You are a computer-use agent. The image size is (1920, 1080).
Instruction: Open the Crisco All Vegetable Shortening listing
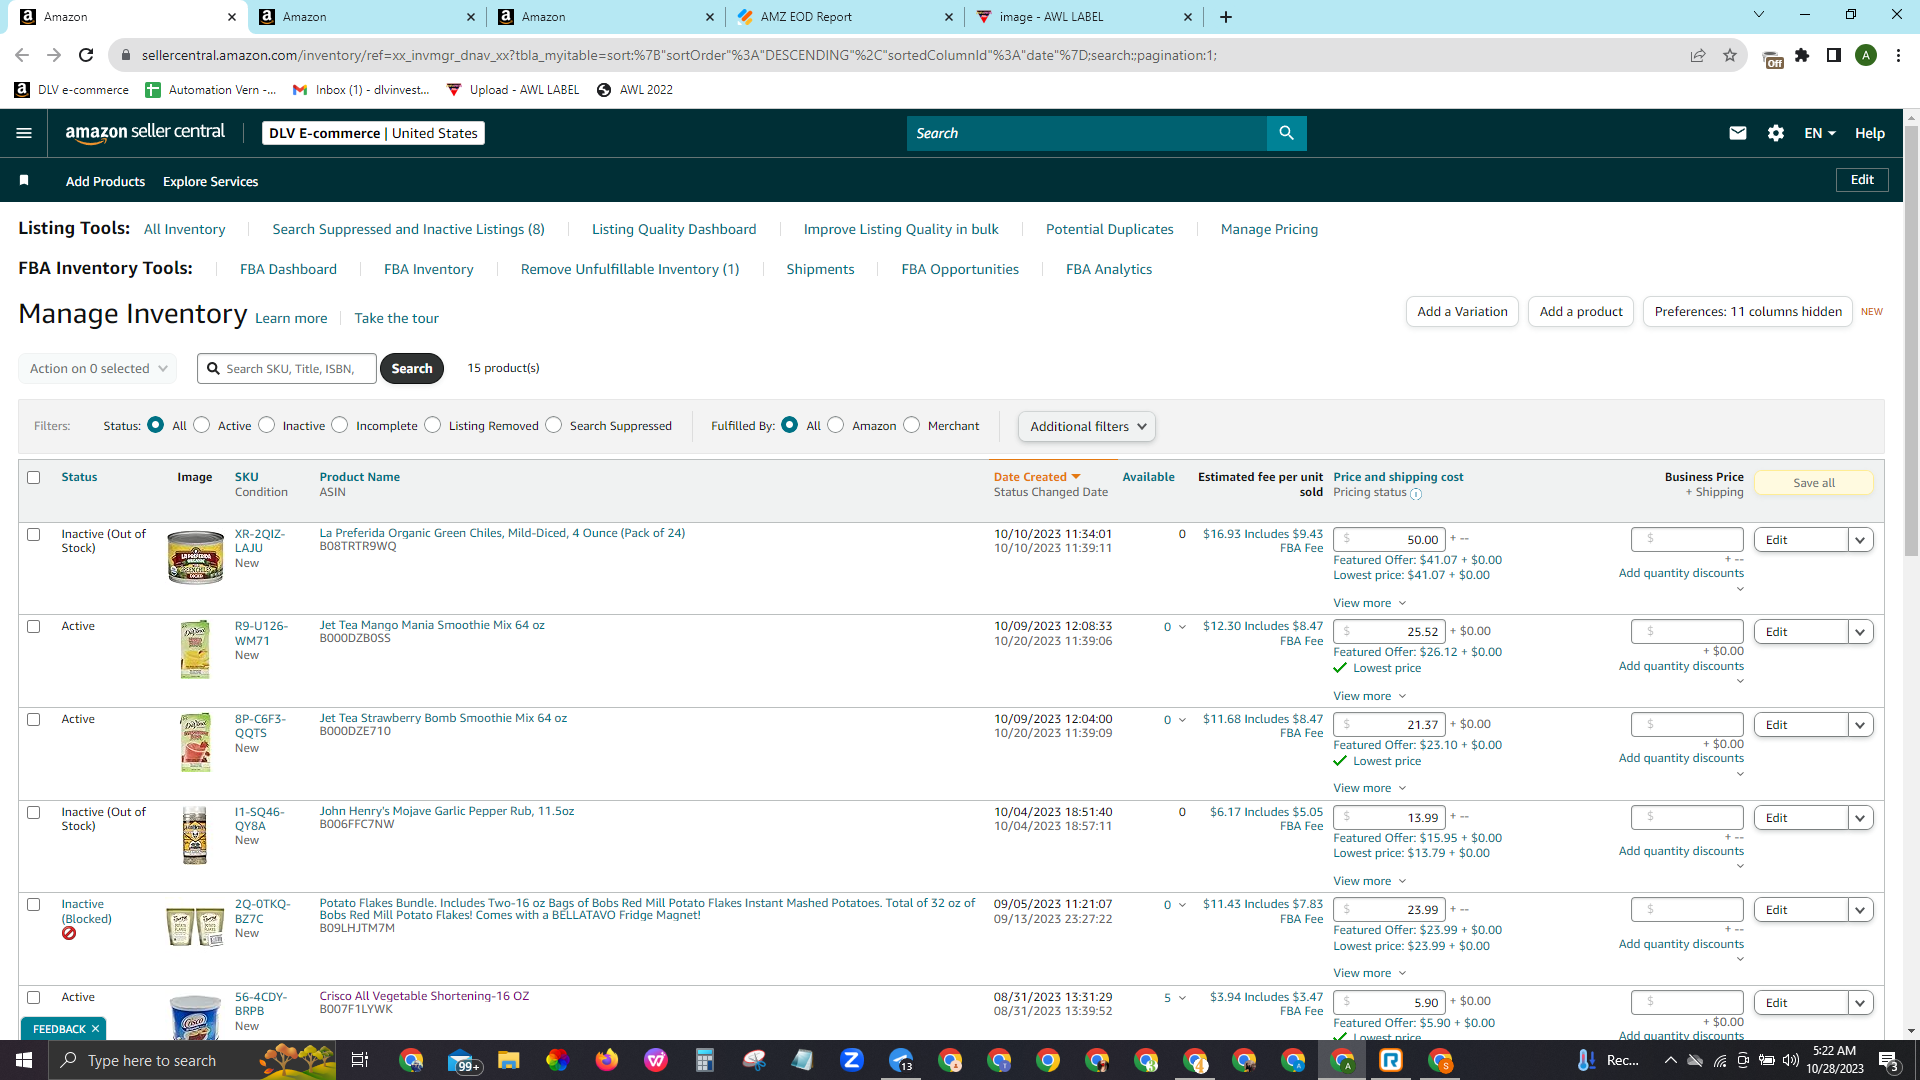click(x=424, y=996)
